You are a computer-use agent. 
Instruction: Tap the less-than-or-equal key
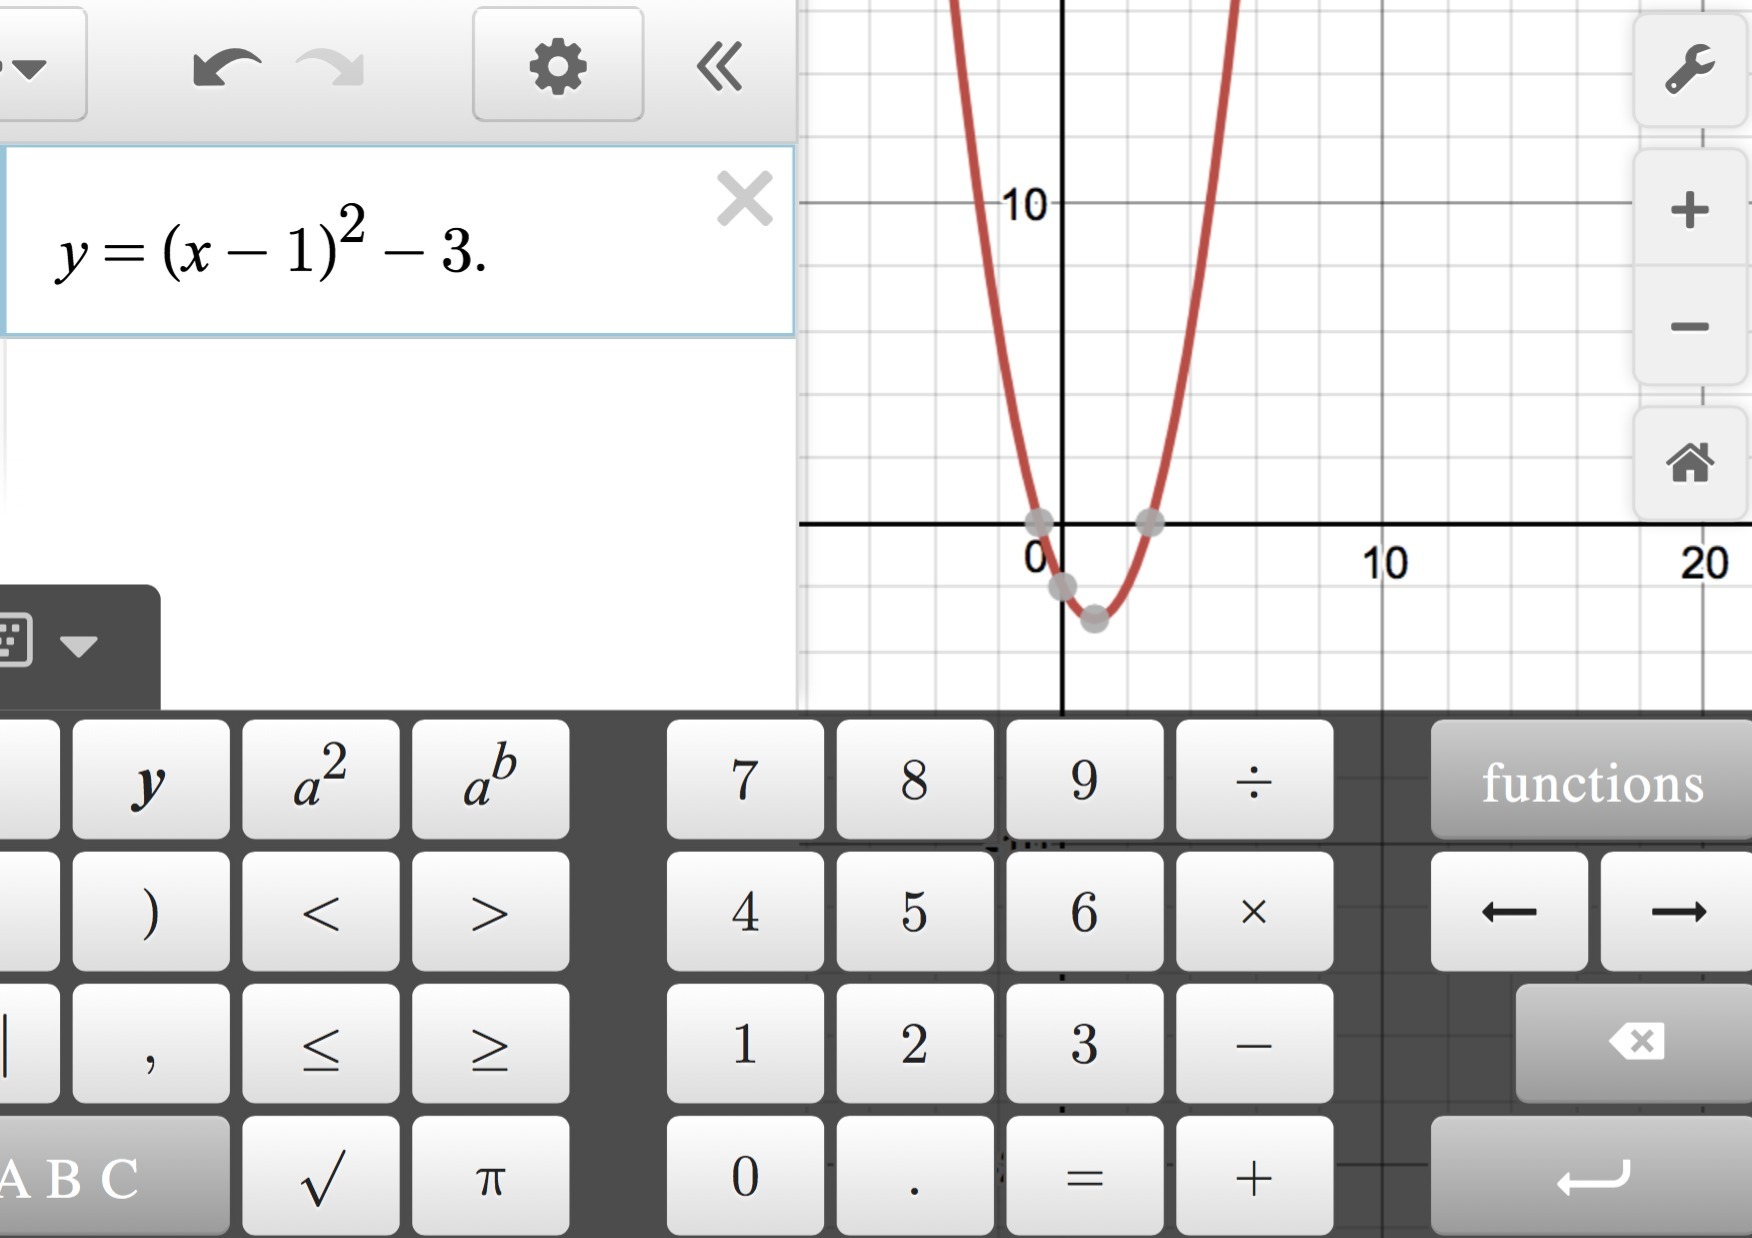(321, 1043)
